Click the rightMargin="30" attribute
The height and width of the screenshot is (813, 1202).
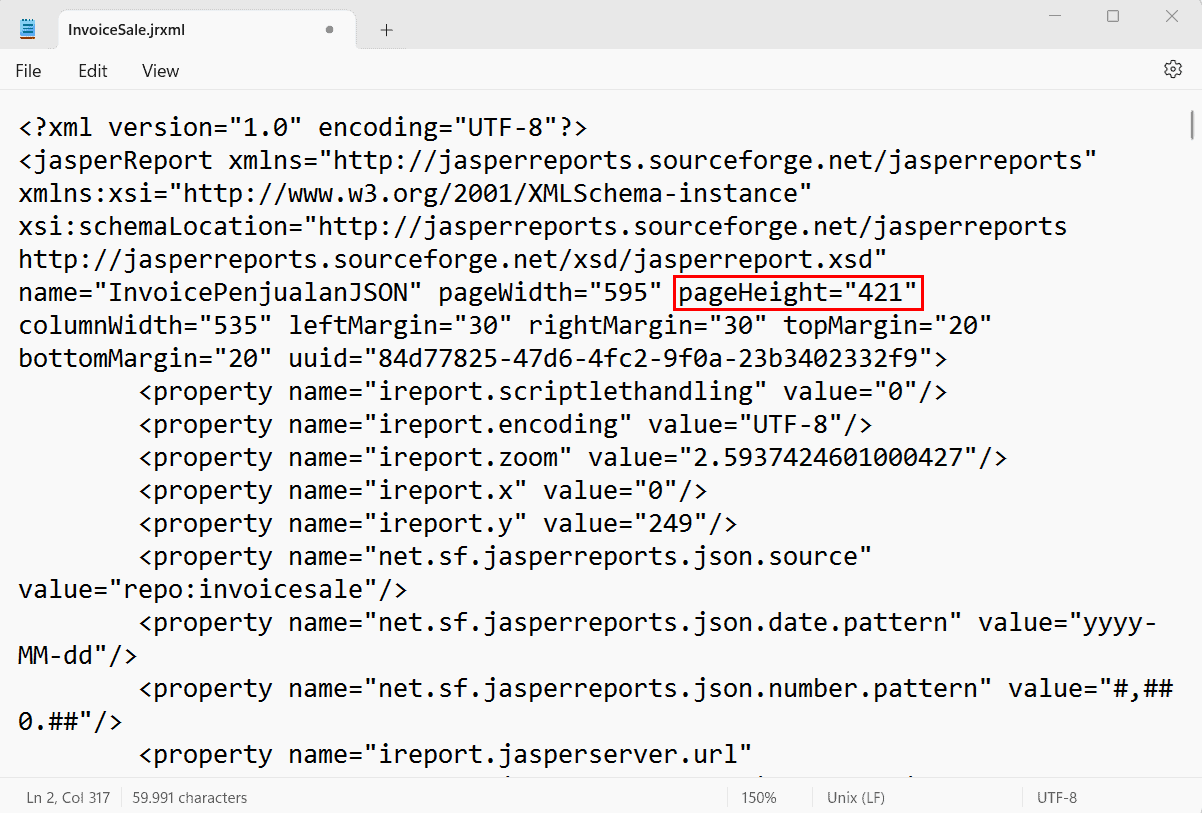pyautogui.click(x=648, y=326)
